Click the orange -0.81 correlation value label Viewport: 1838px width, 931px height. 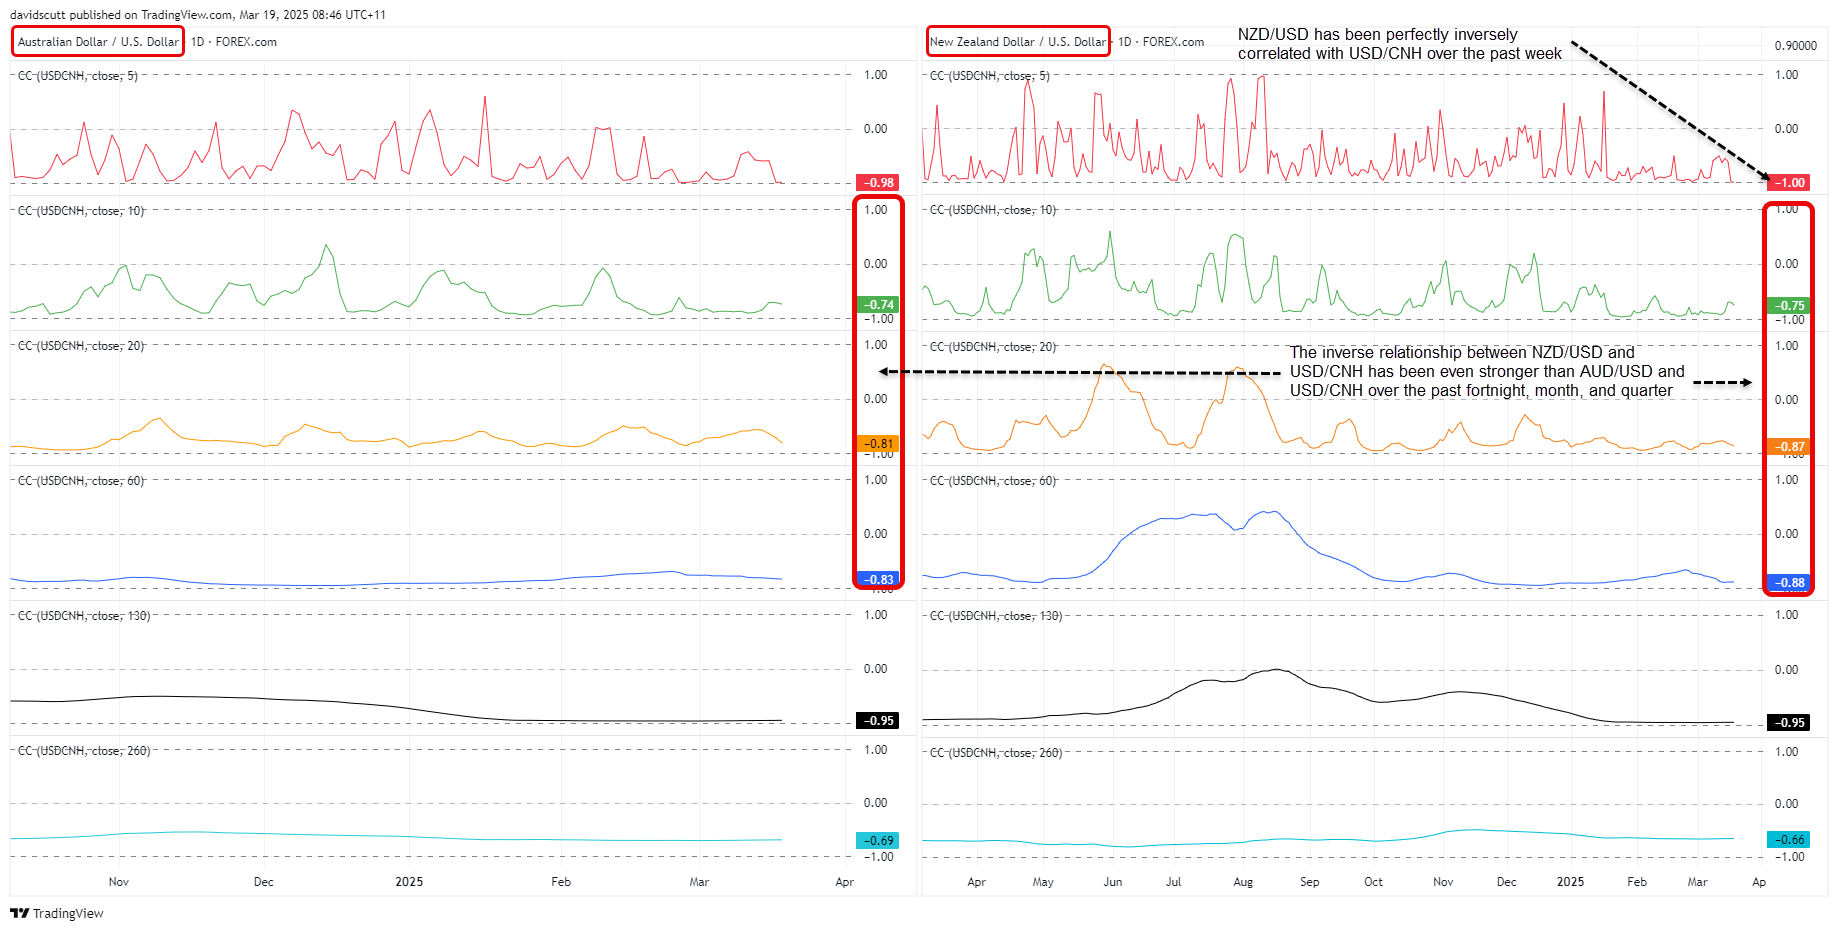[877, 444]
